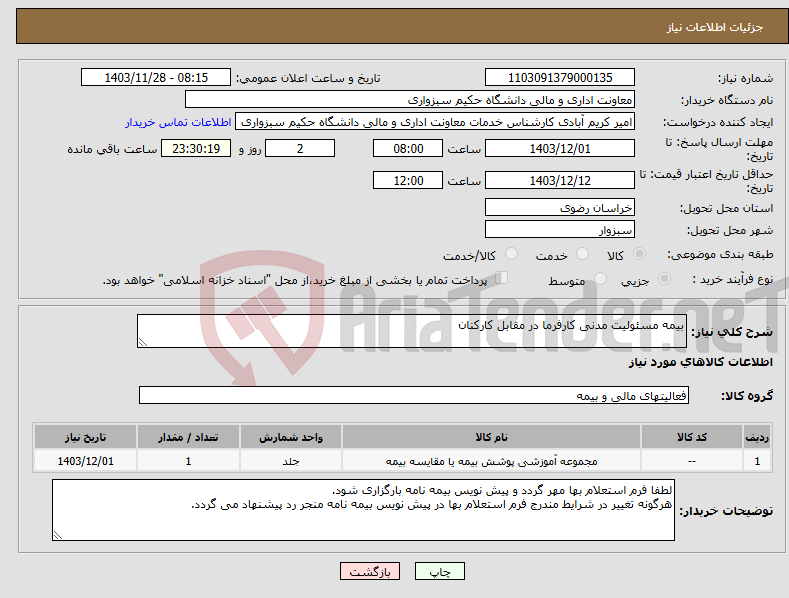Click the request creator name field
The image size is (789, 598).
click(x=435, y=122)
